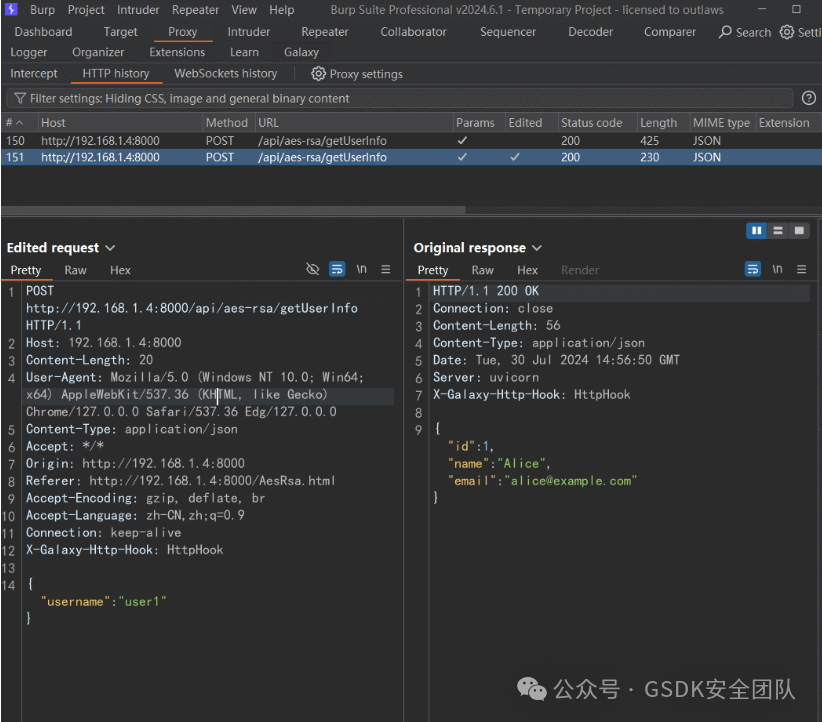
Task: Open the View menu
Action: (x=244, y=10)
